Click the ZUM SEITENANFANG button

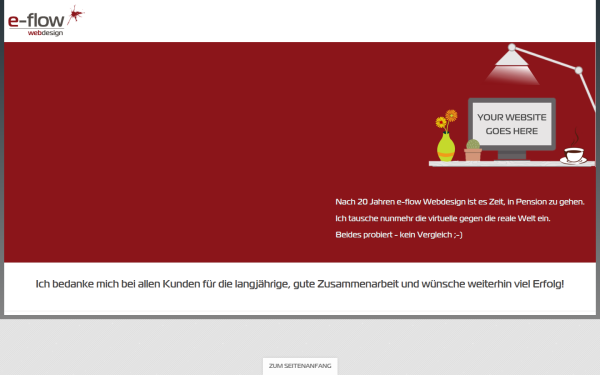point(300,366)
